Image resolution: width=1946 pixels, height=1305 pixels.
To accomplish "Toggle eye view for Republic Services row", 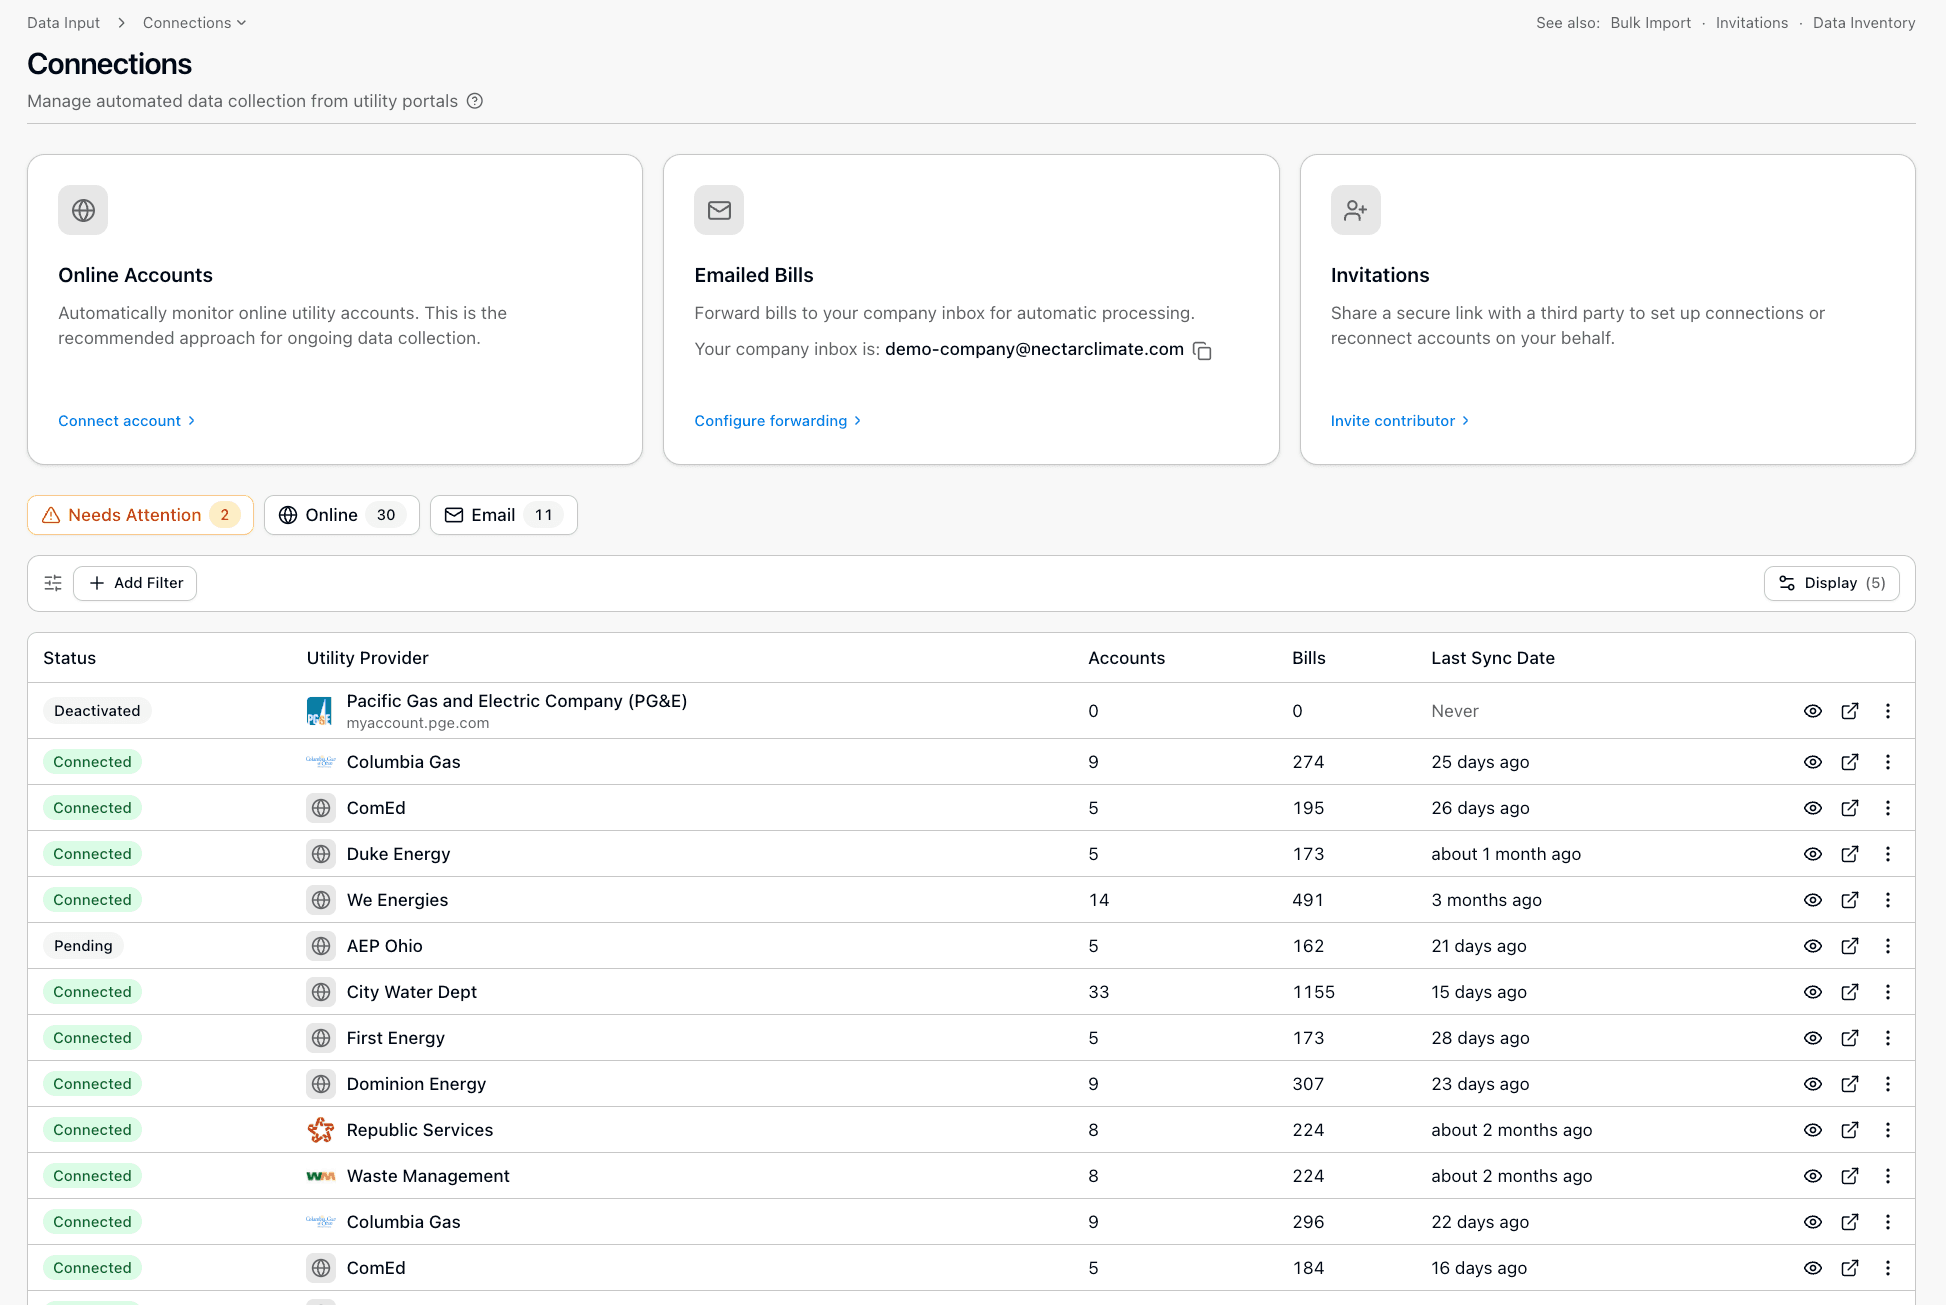I will click(x=1813, y=1130).
